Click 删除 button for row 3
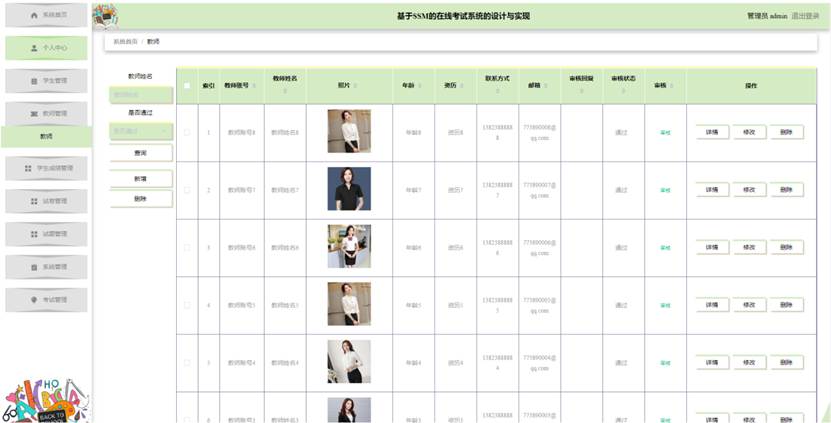This screenshot has height=423, width=831. pyautogui.click(x=786, y=247)
